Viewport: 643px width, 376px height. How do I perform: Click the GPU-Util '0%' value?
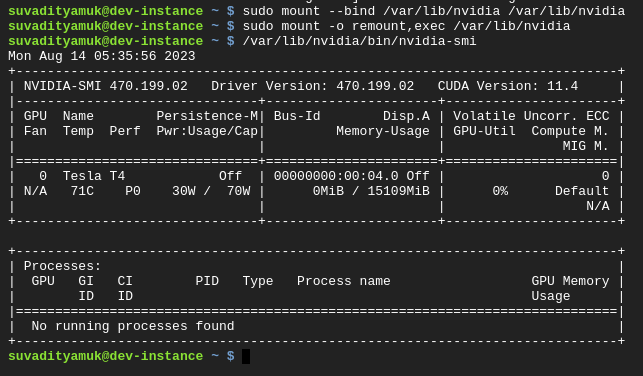(x=500, y=191)
